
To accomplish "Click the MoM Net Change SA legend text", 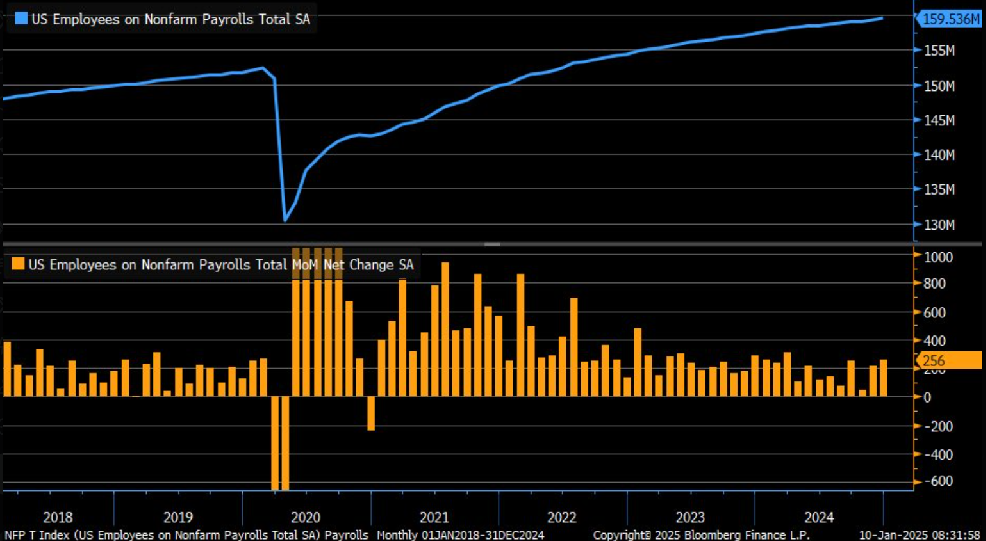I will 353,265.
